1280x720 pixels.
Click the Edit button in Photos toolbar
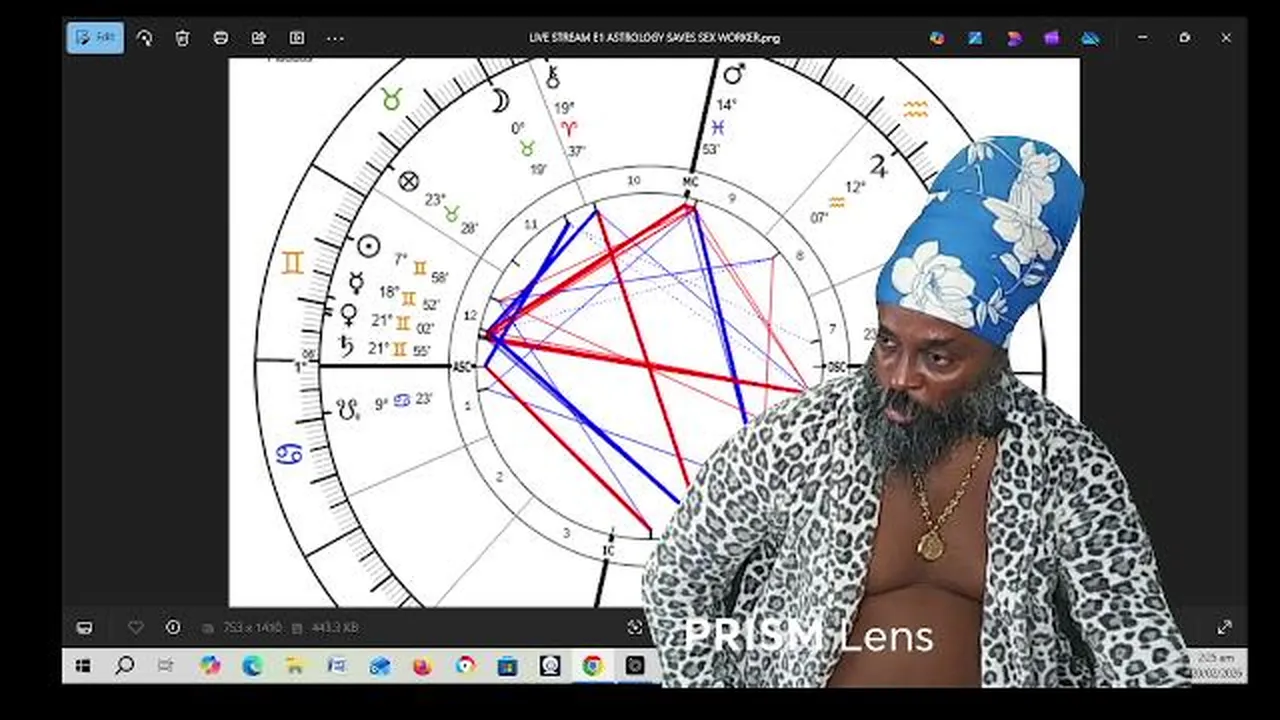pyautogui.click(x=95, y=38)
